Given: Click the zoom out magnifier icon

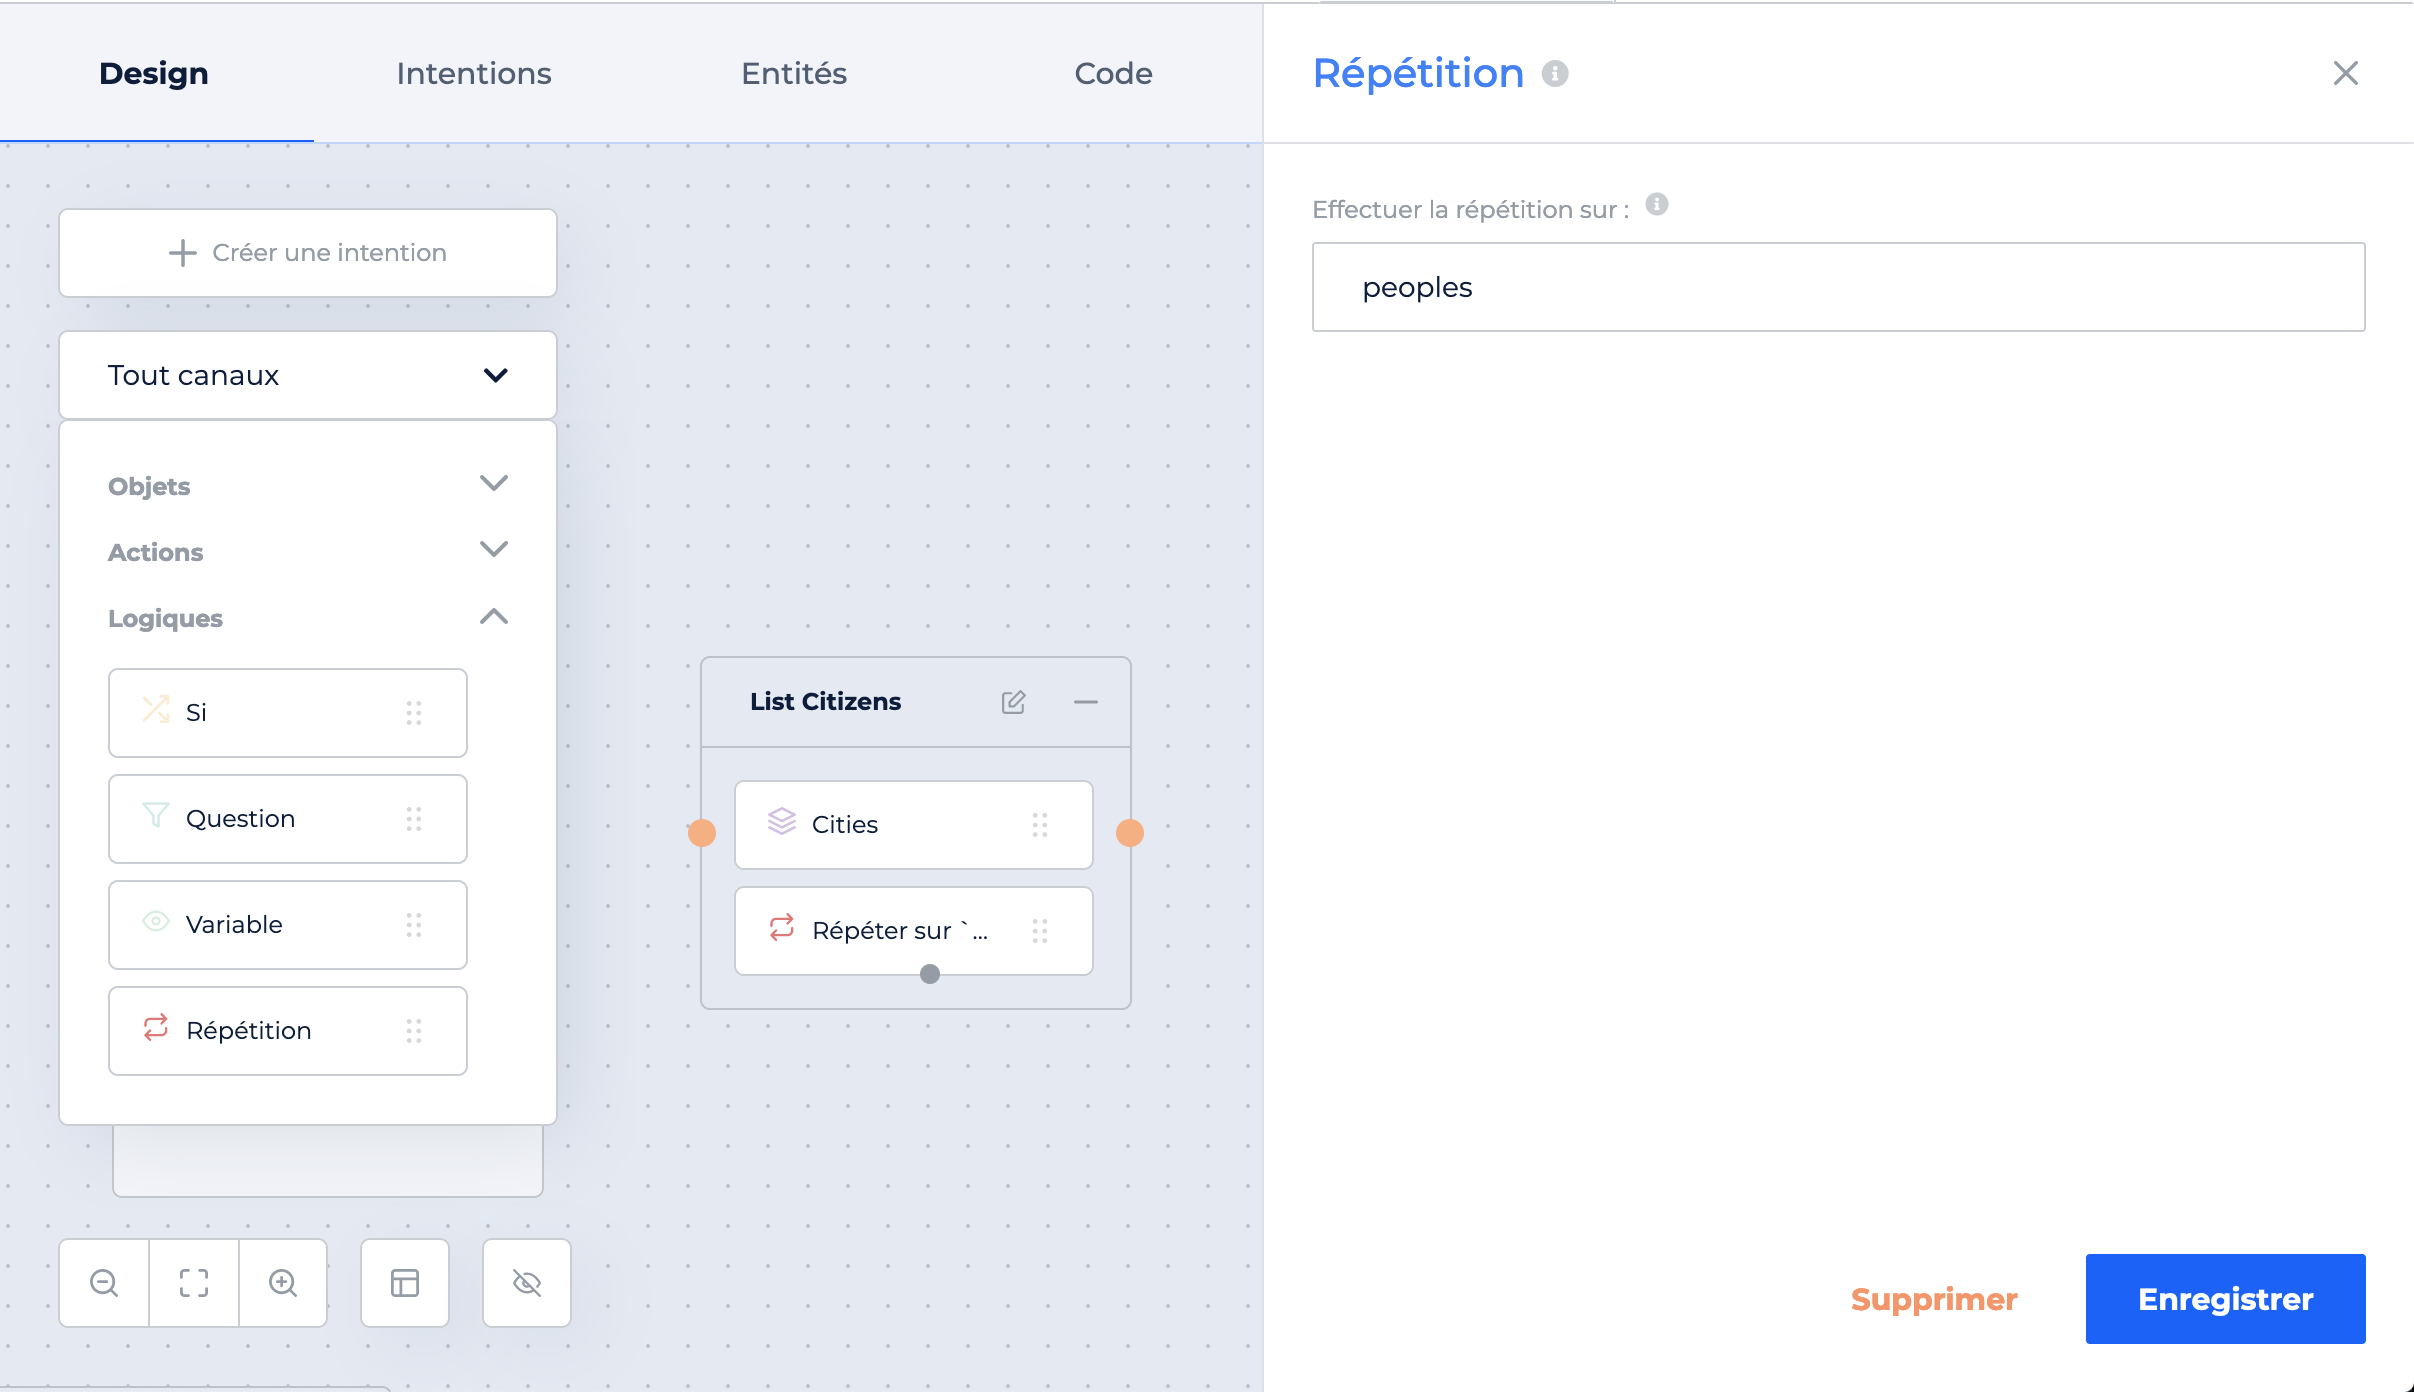Looking at the screenshot, I should pos(104,1283).
